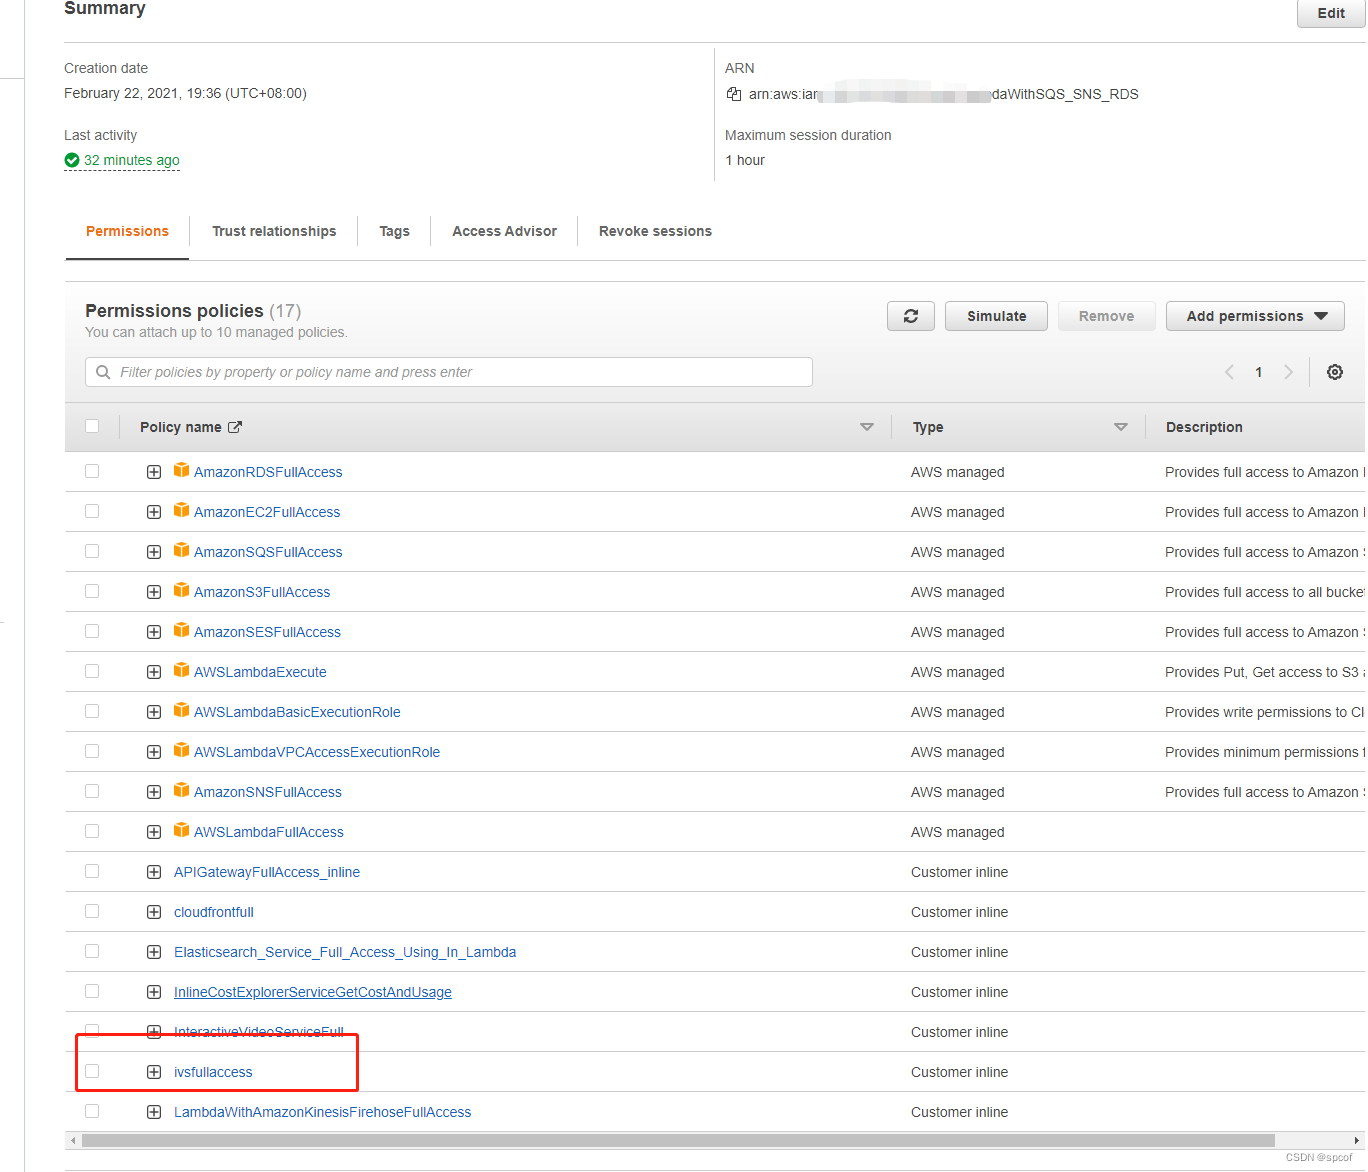Click the Remove button
Image resolution: width=1368 pixels, height=1172 pixels.
(x=1106, y=316)
